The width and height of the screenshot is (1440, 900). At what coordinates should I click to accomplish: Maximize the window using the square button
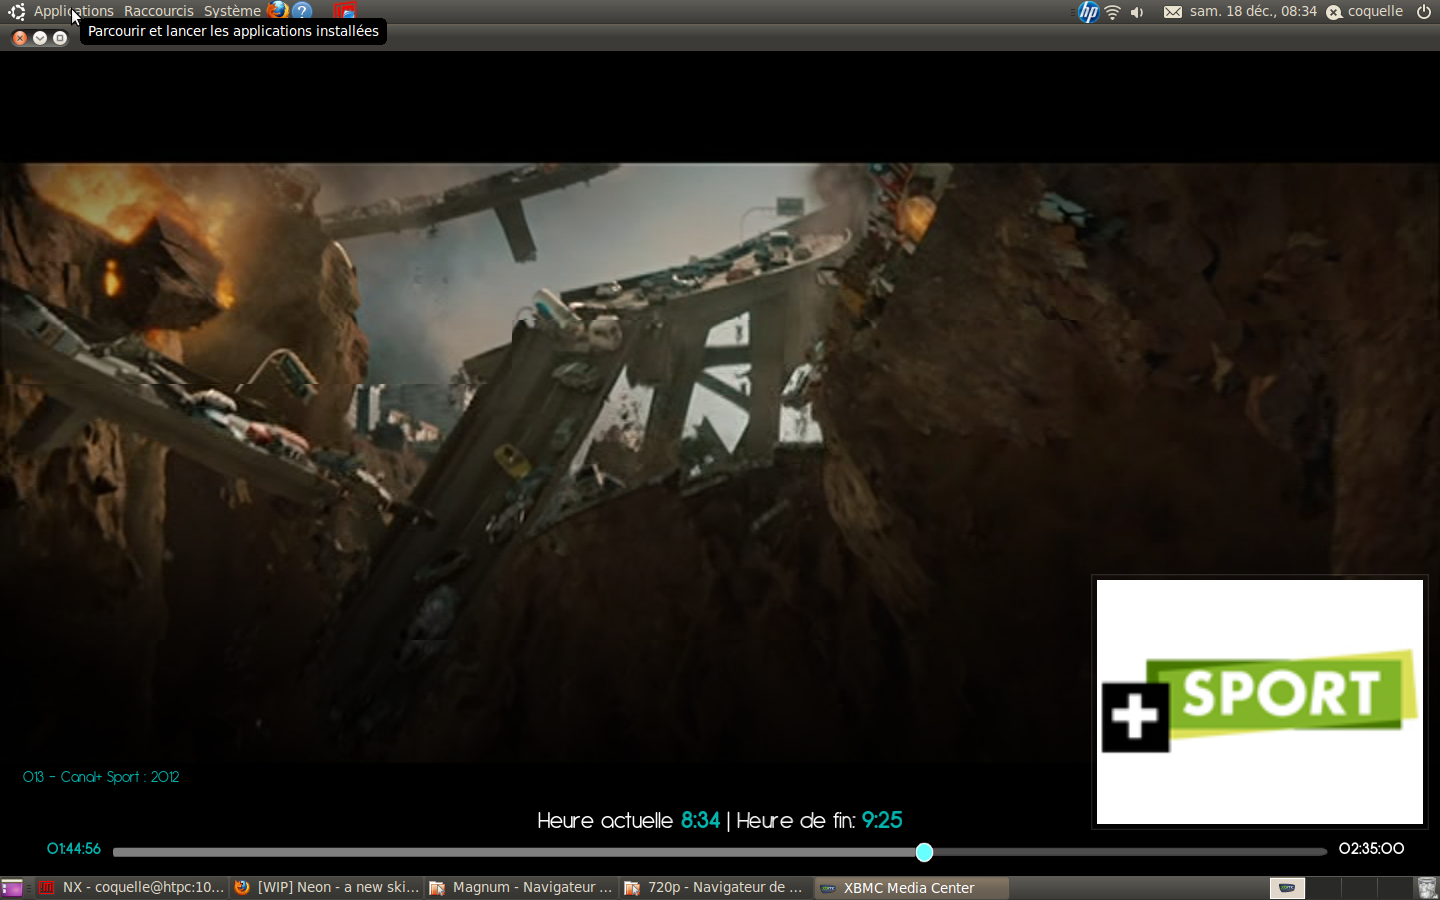coord(60,38)
